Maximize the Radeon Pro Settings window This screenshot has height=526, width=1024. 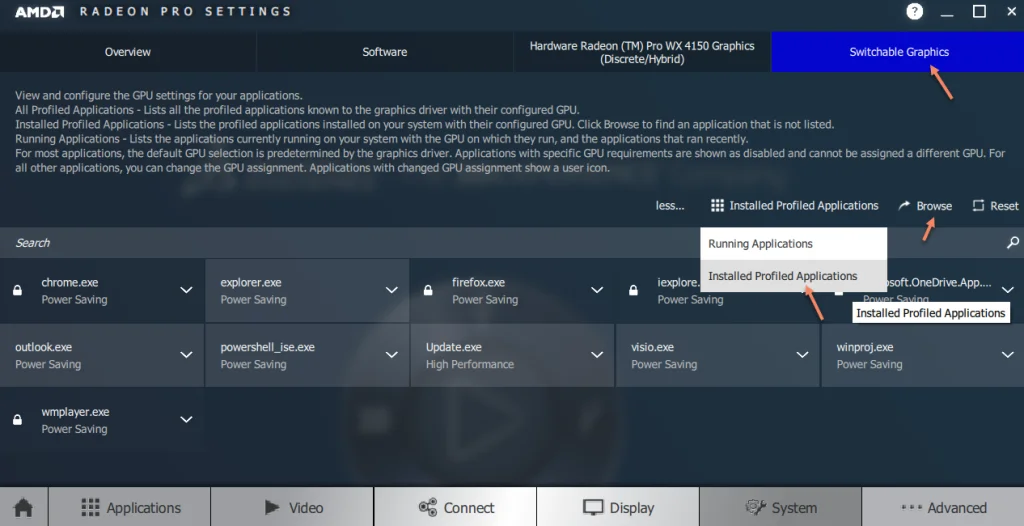979,11
